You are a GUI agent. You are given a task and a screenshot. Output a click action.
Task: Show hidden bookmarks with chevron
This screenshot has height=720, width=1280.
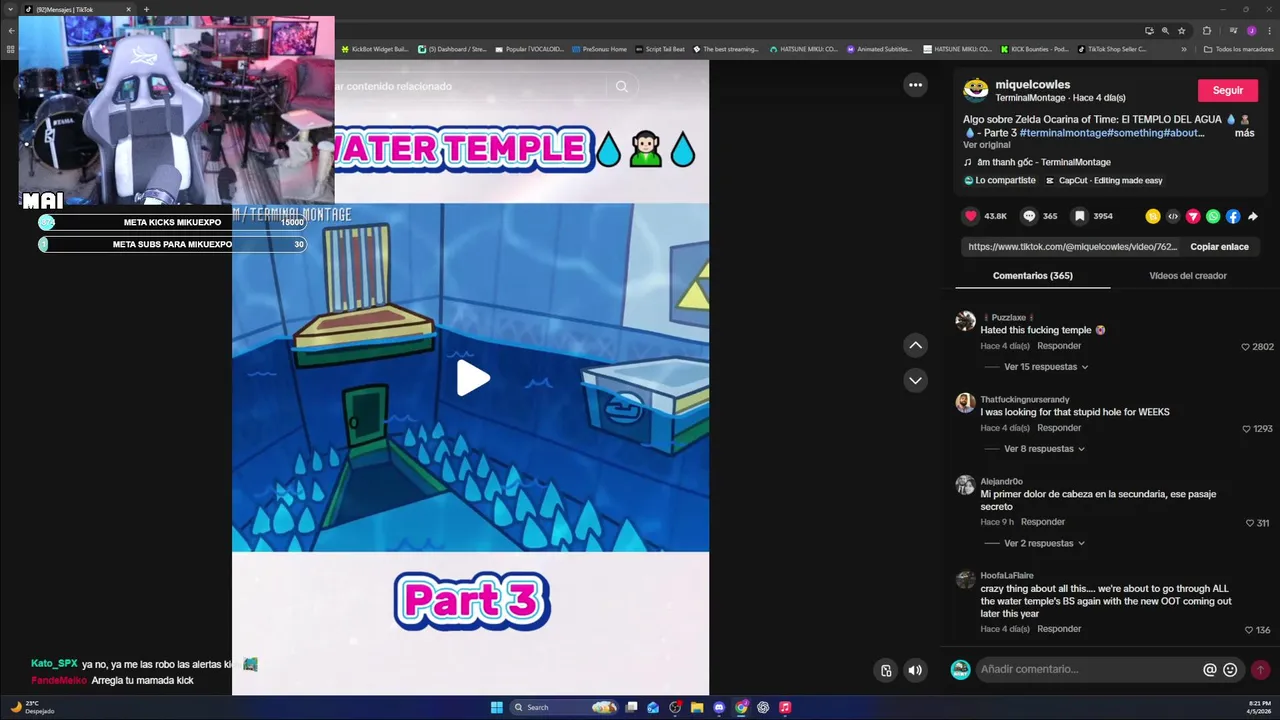(x=1184, y=49)
